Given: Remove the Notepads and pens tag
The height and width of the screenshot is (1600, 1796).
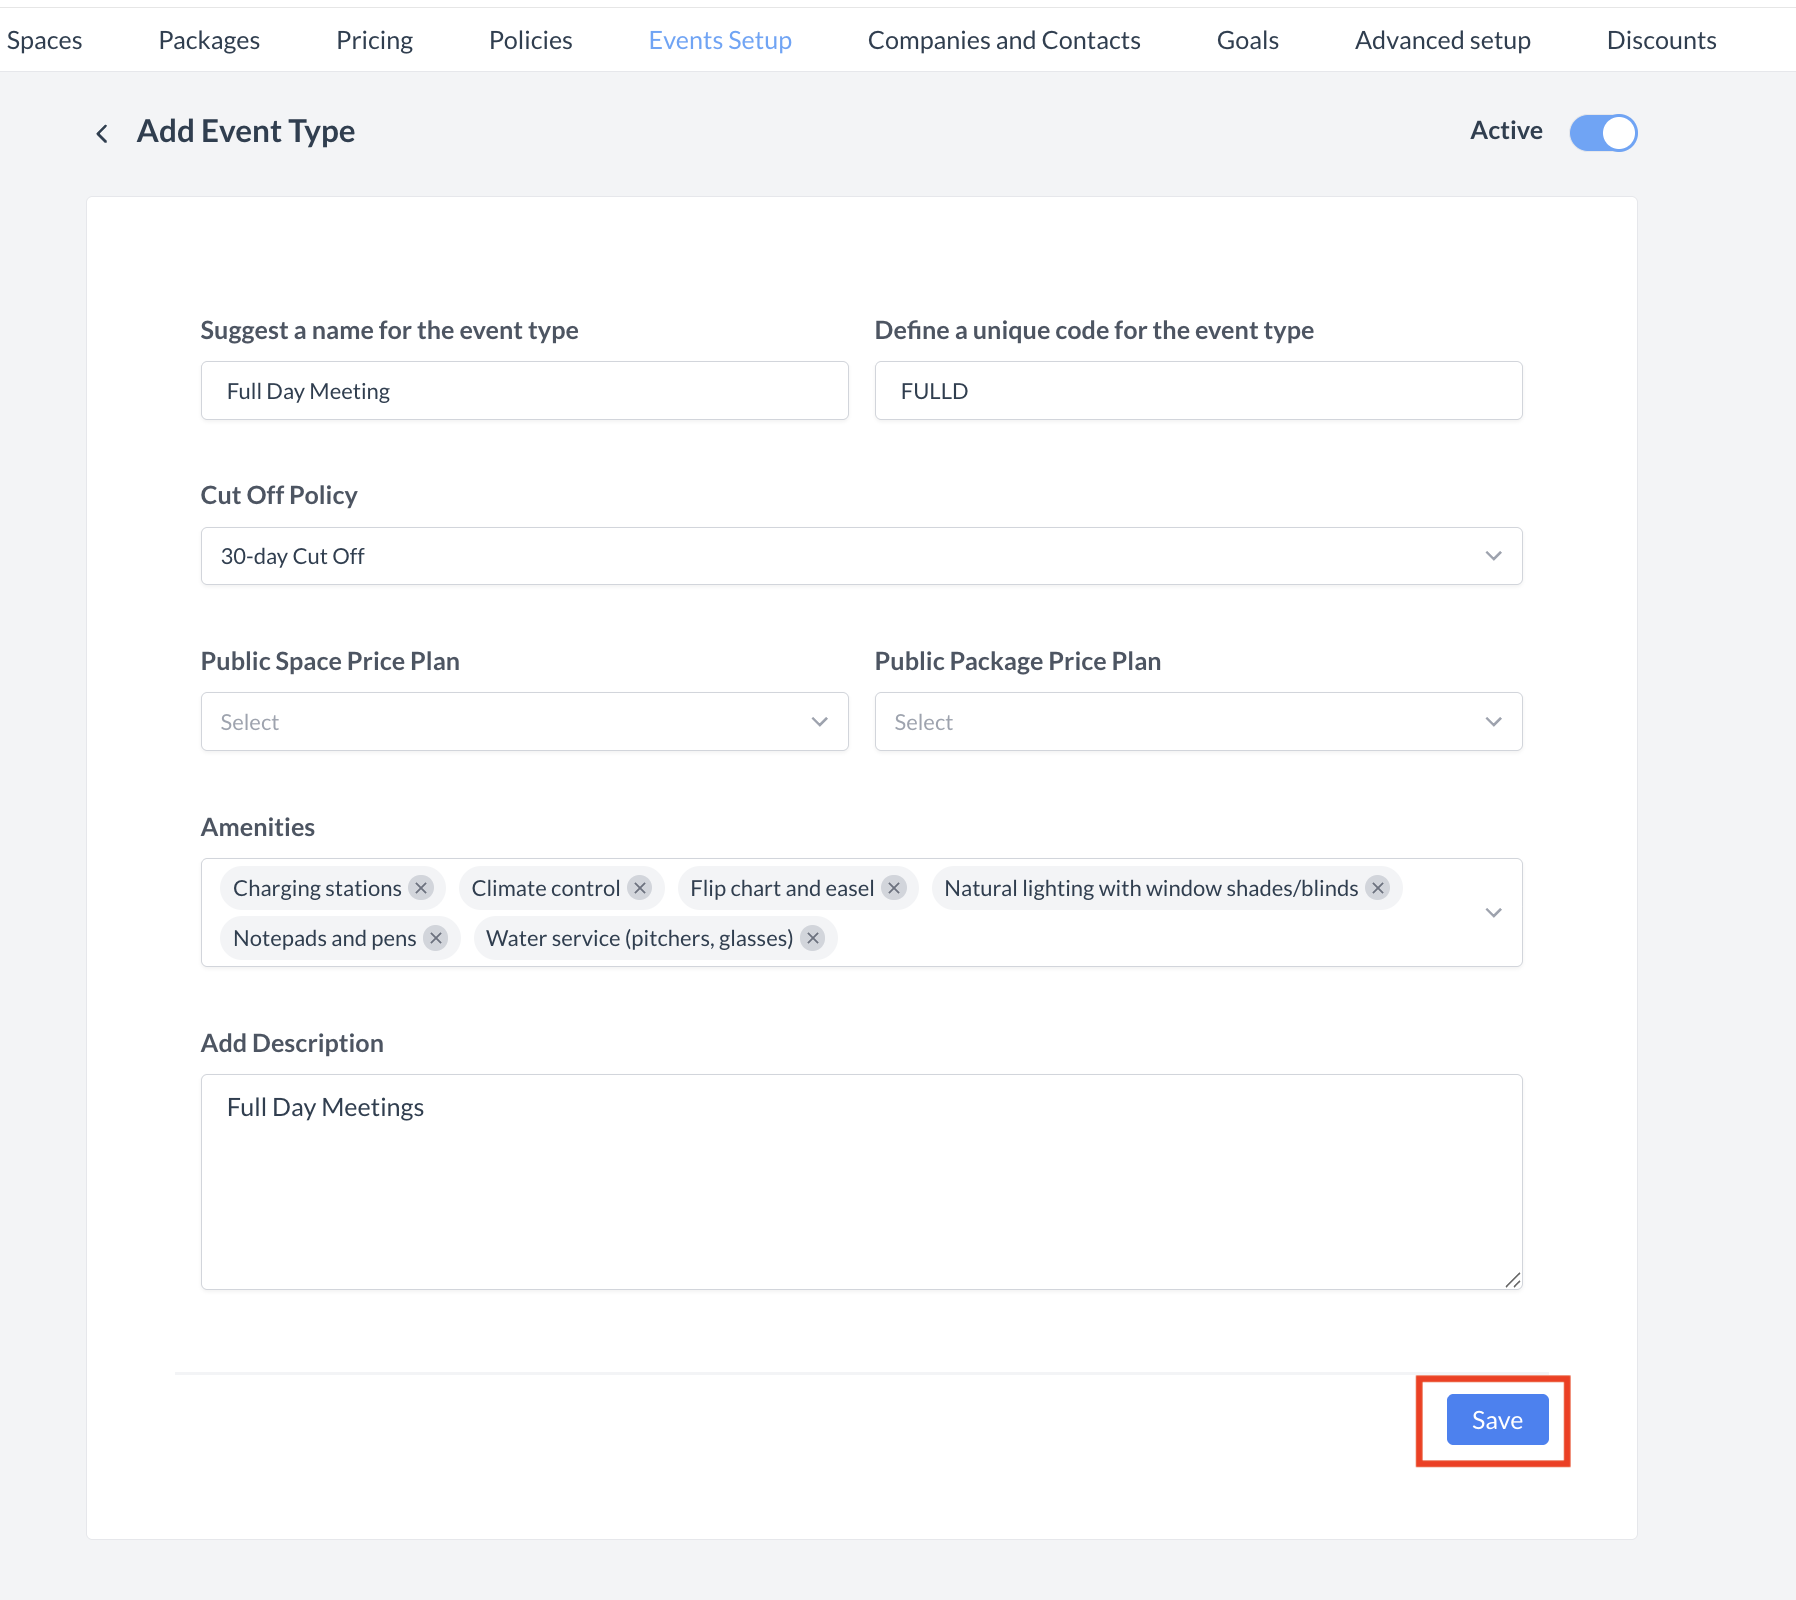Looking at the screenshot, I should click(x=436, y=938).
